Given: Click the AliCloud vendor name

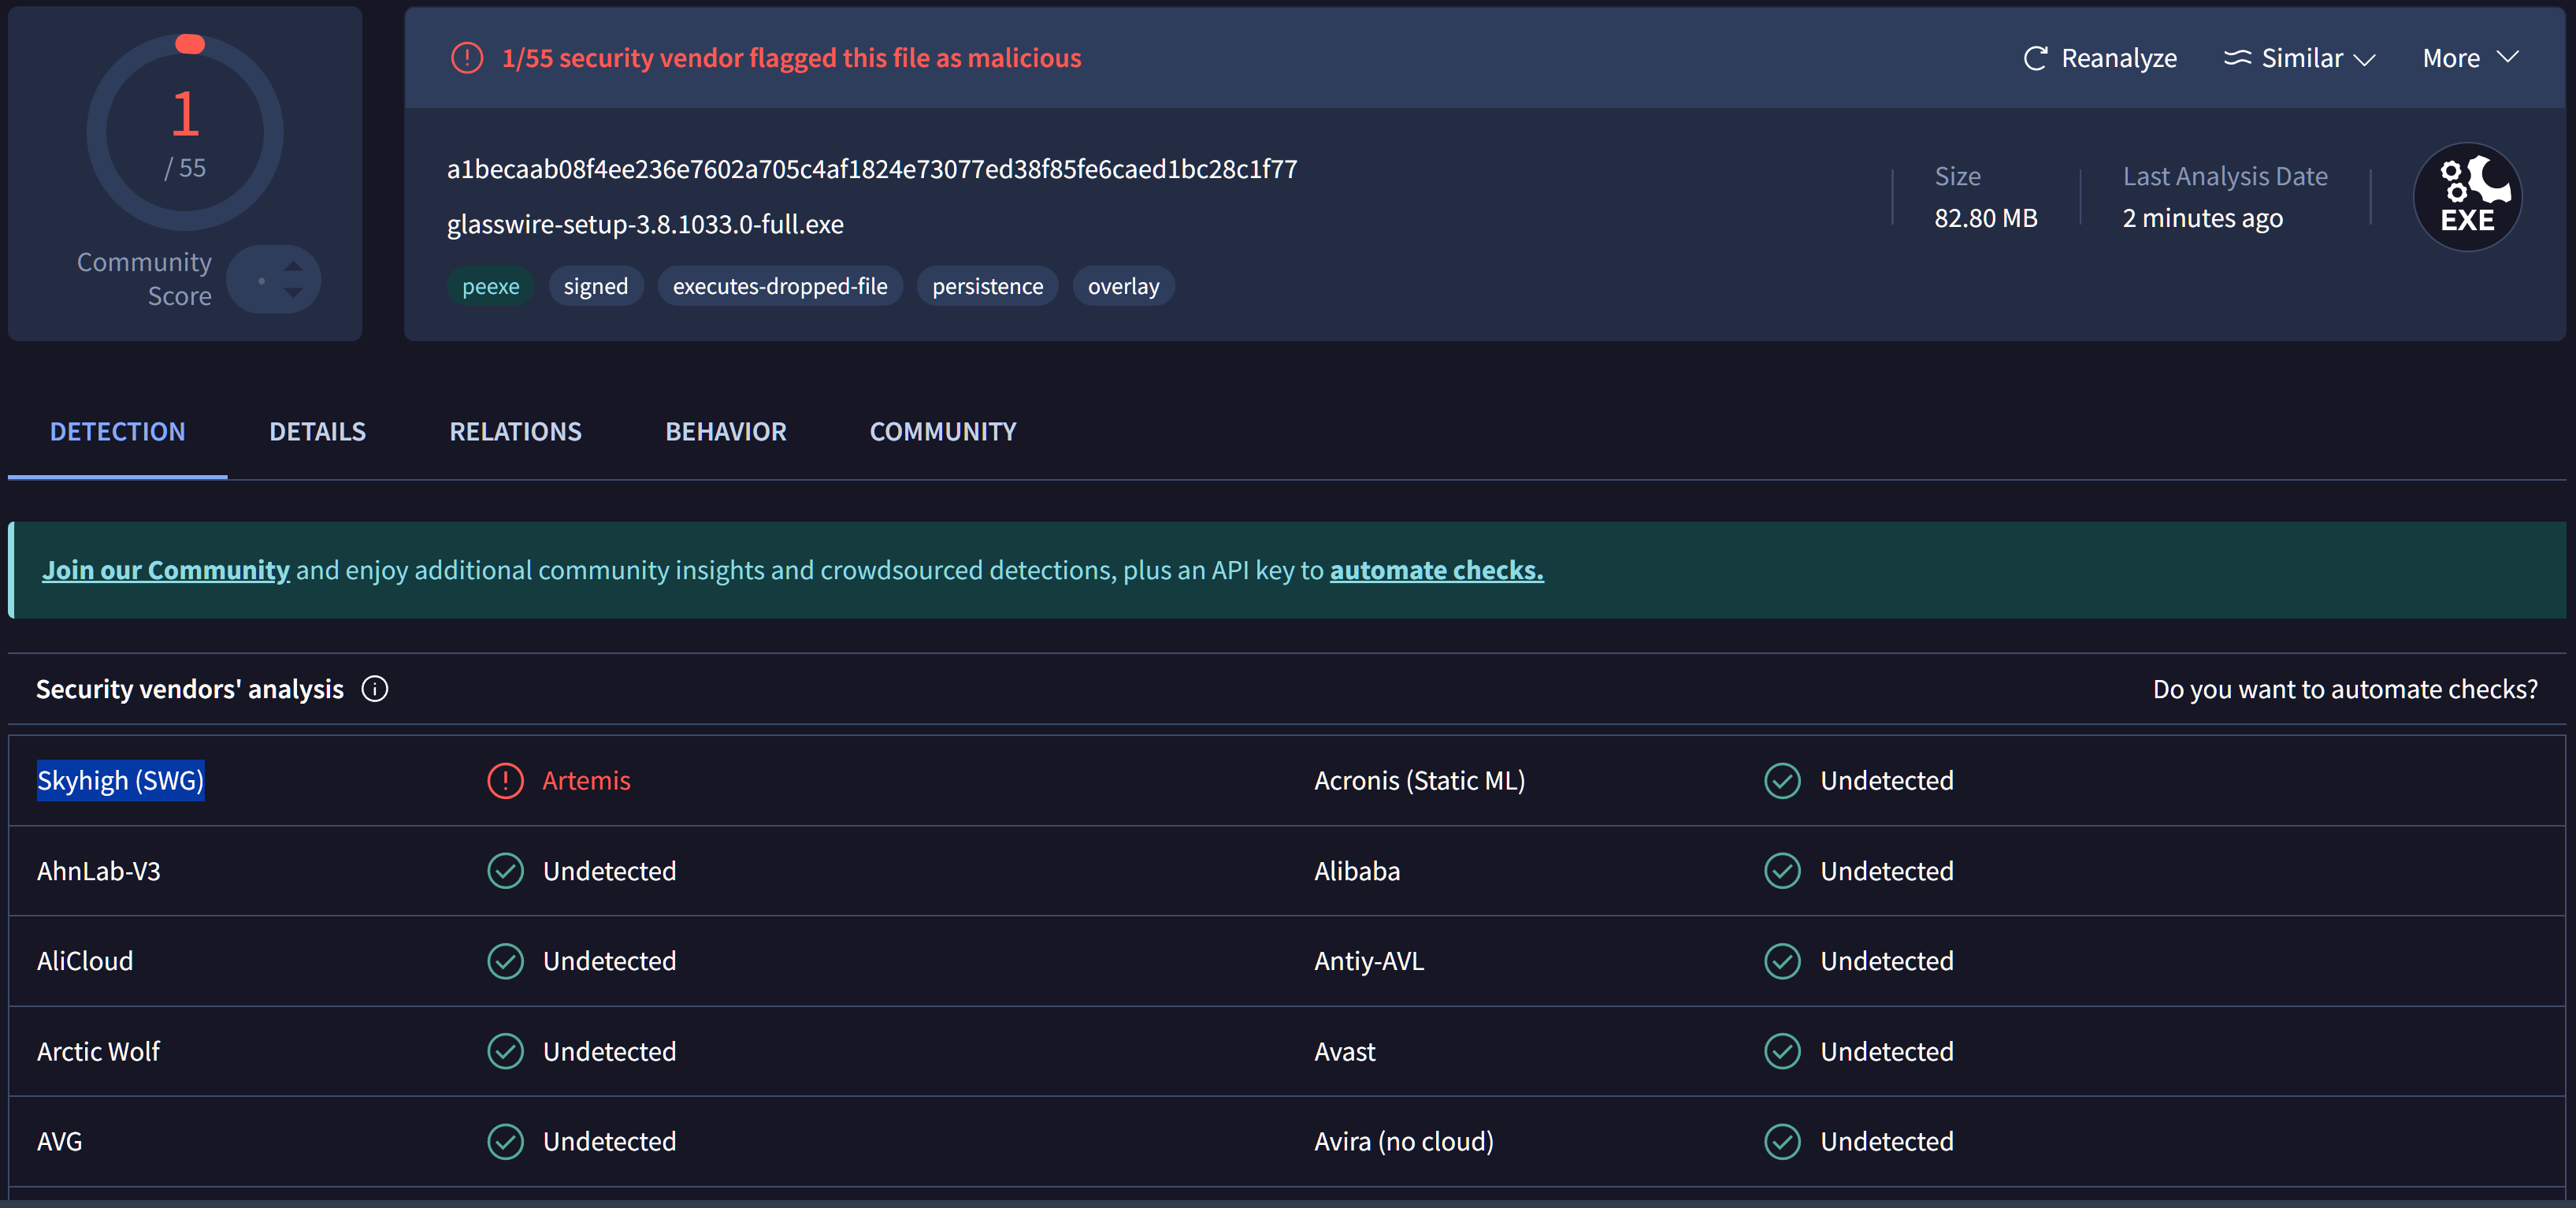Looking at the screenshot, I should 85,961.
